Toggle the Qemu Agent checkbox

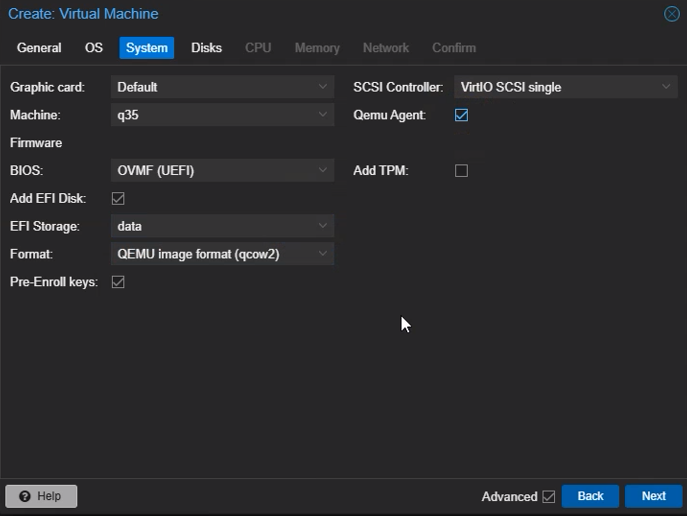click(x=461, y=115)
